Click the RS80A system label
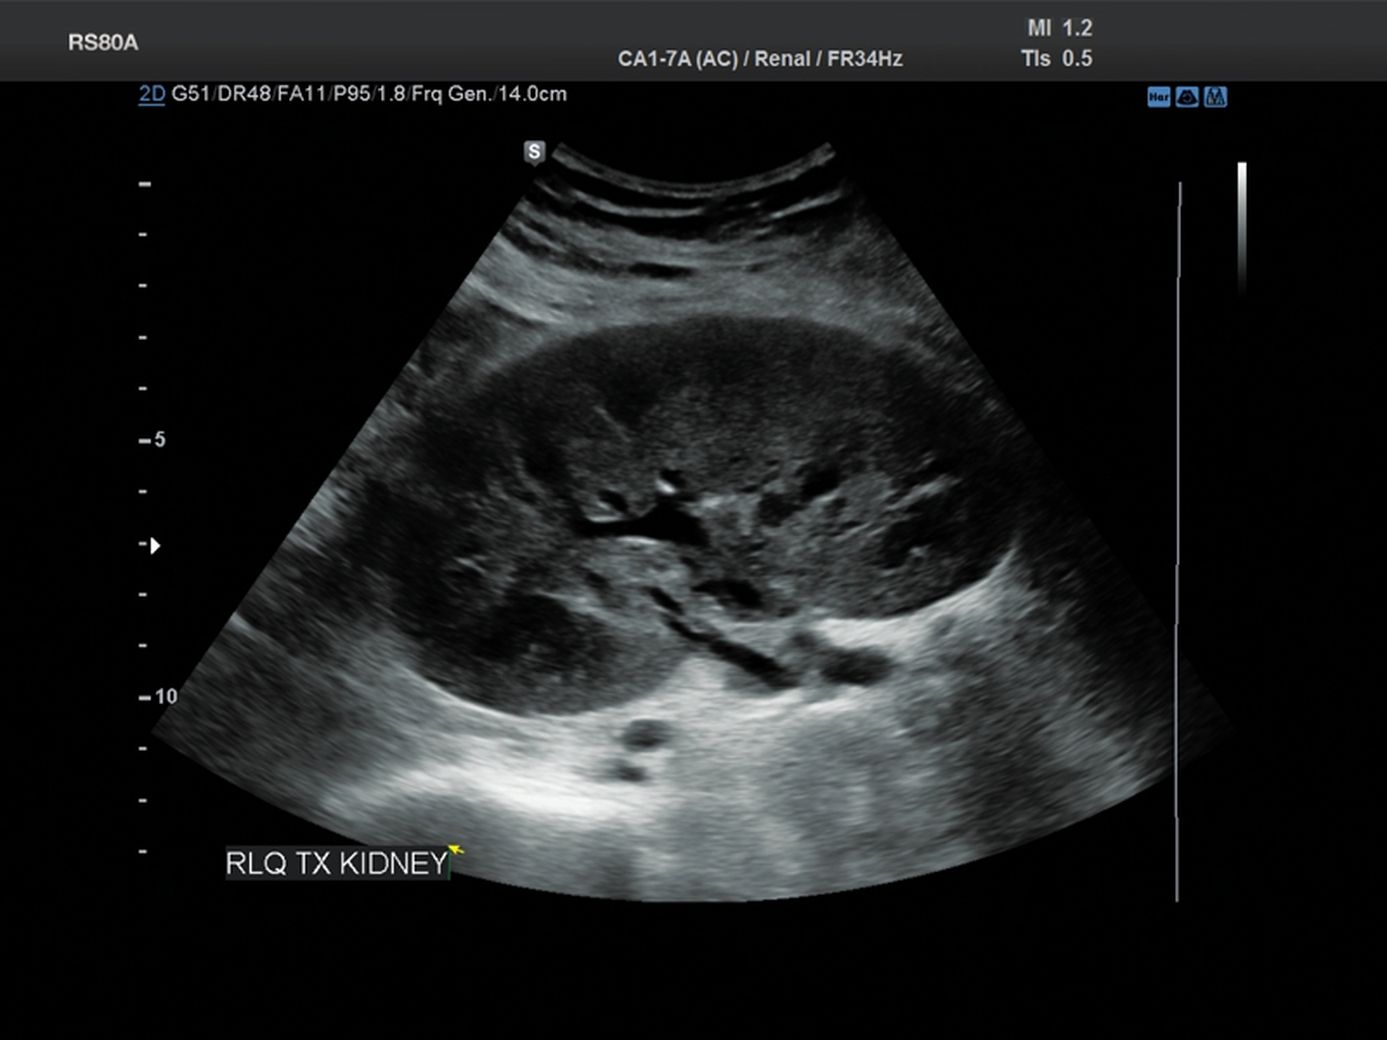 click(103, 42)
